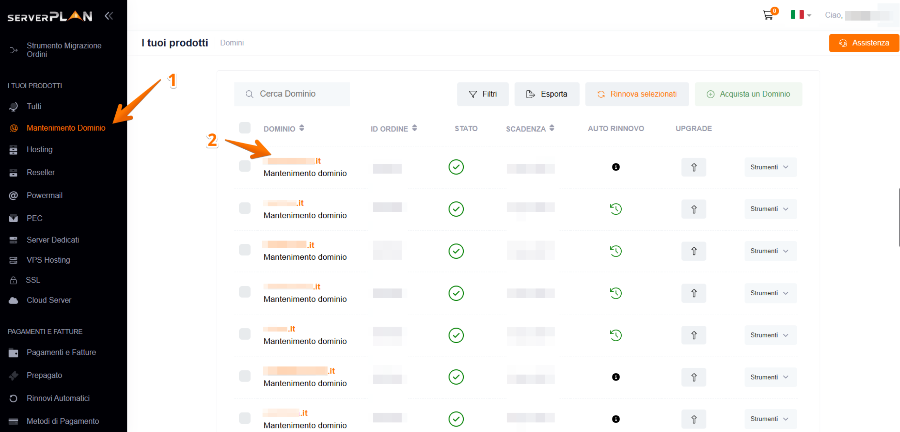
Task: Click the page vertical scrollbar thumb
Action: click(898, 216)
